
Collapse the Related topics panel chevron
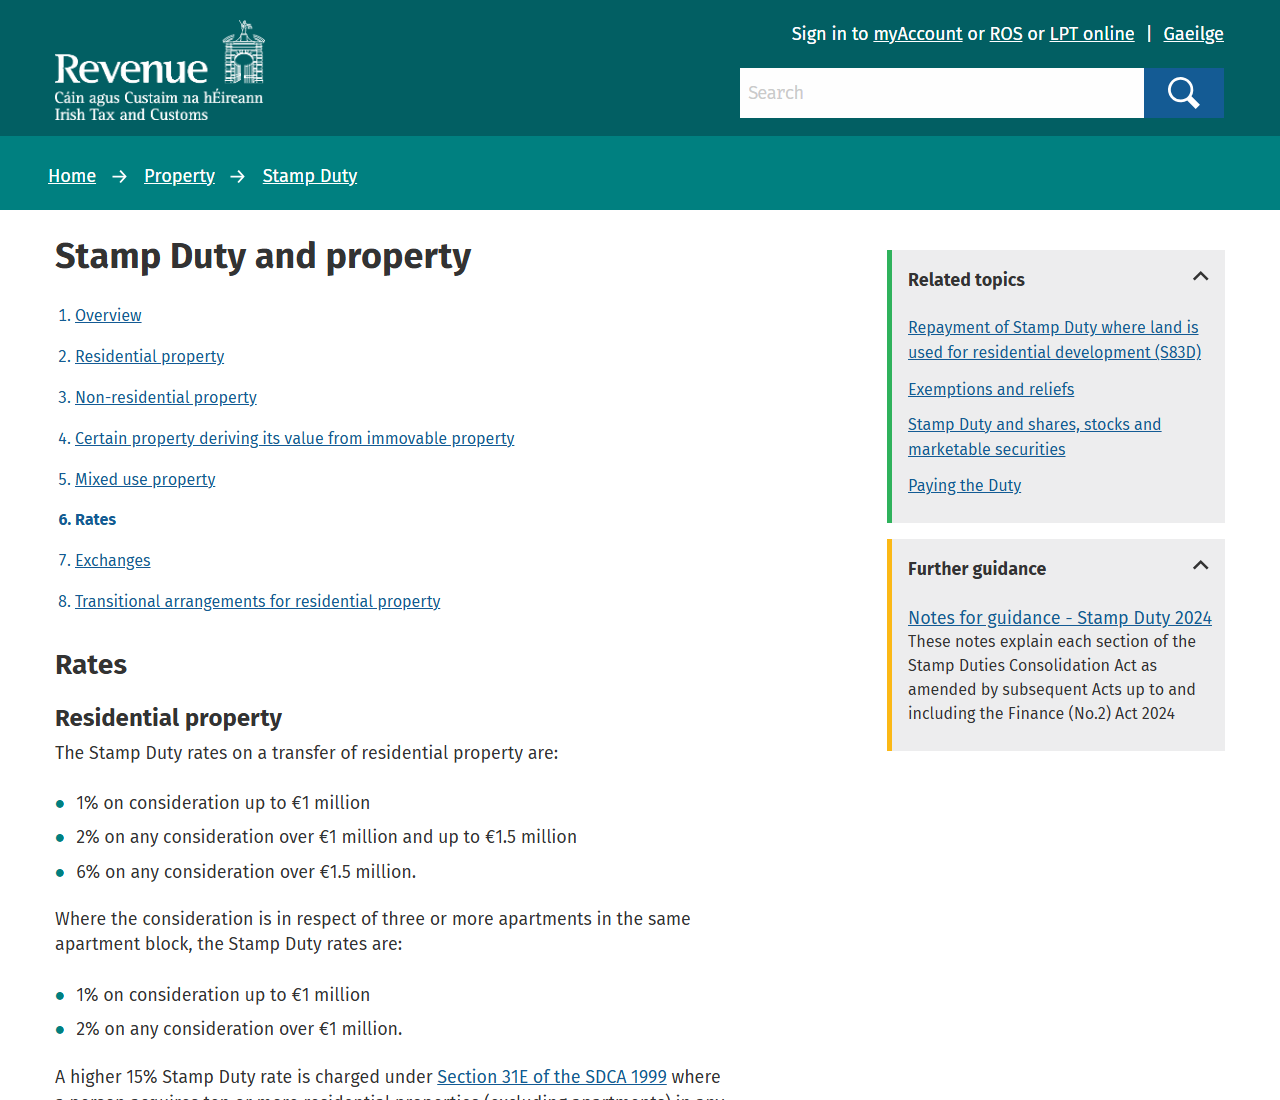[1201, 277]
